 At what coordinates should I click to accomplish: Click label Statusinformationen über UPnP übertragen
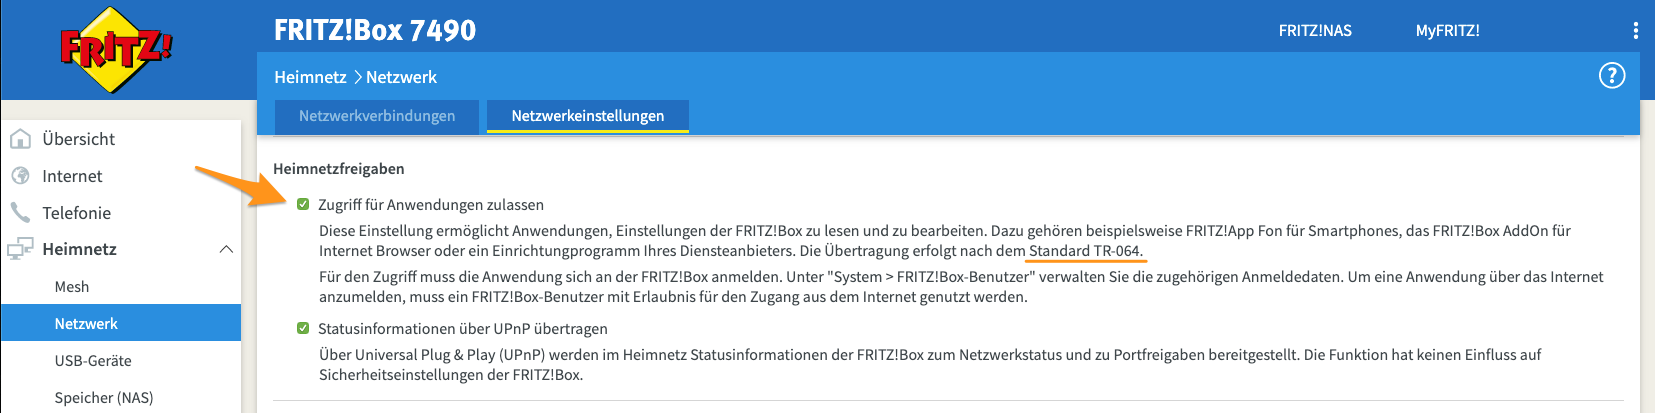click(463, 328)
